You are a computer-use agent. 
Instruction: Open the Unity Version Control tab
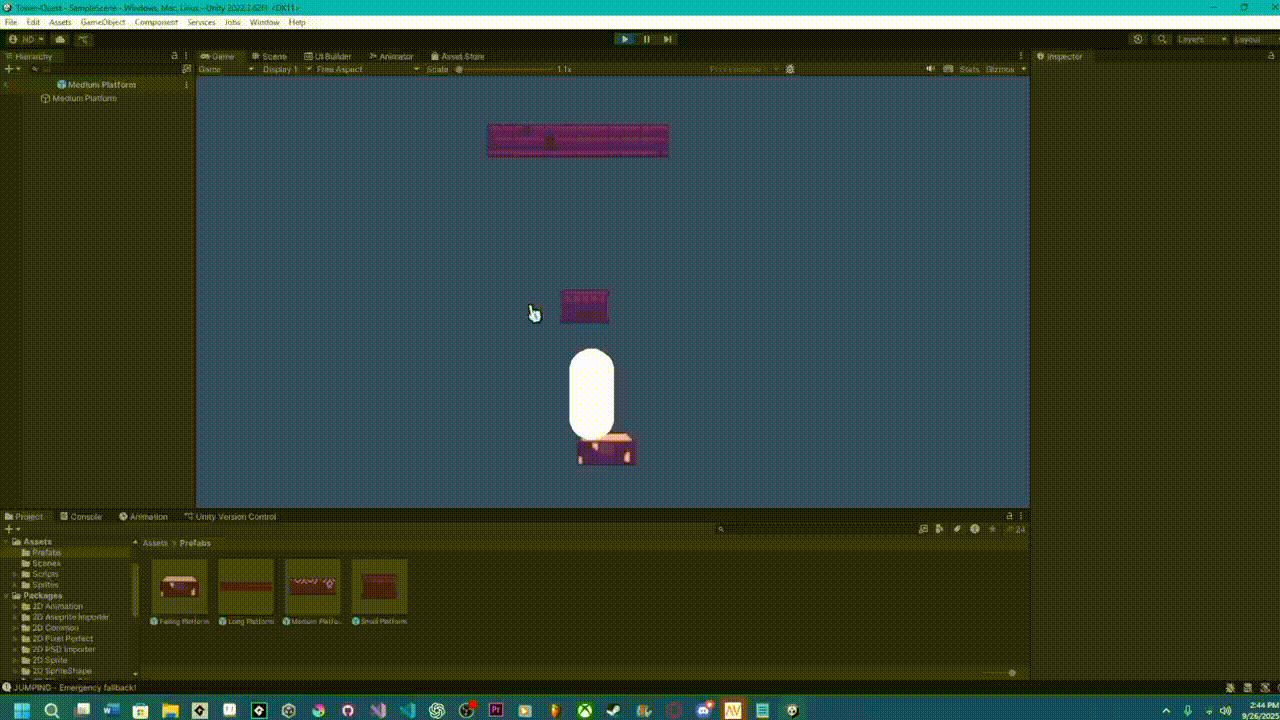click(x=230, y=517)
